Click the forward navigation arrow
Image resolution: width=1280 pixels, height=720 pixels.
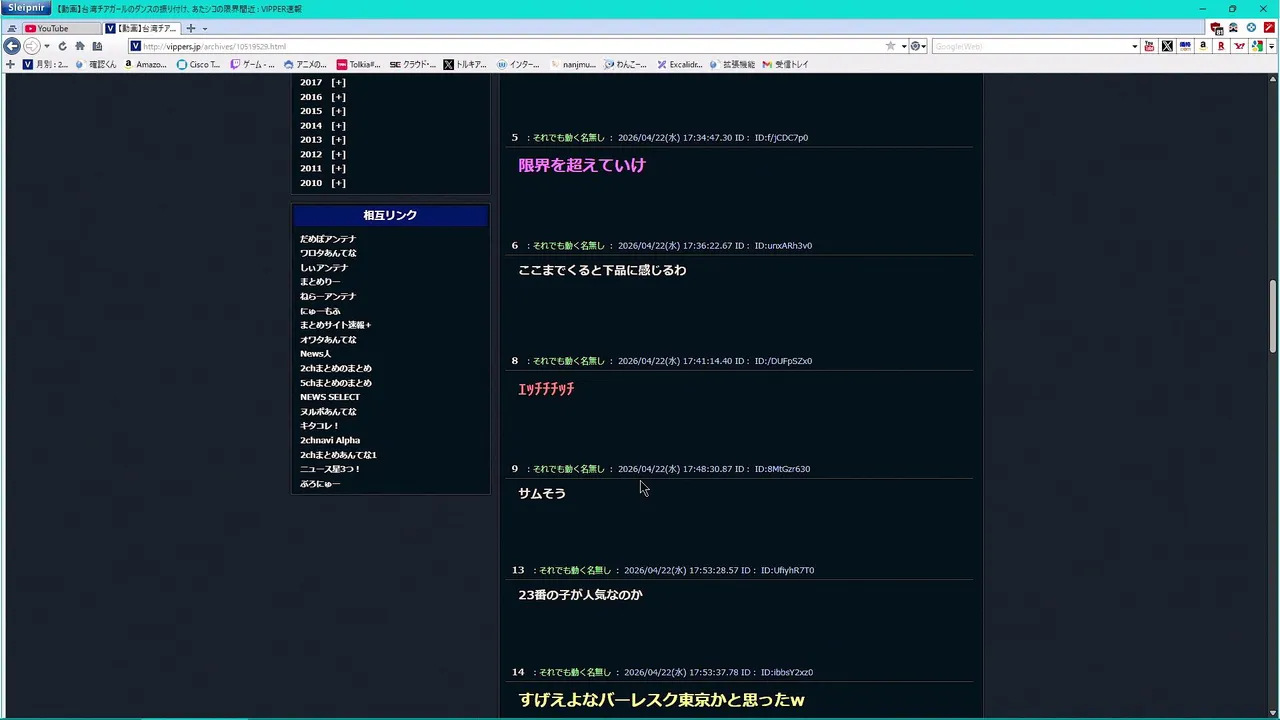(31, 46)
